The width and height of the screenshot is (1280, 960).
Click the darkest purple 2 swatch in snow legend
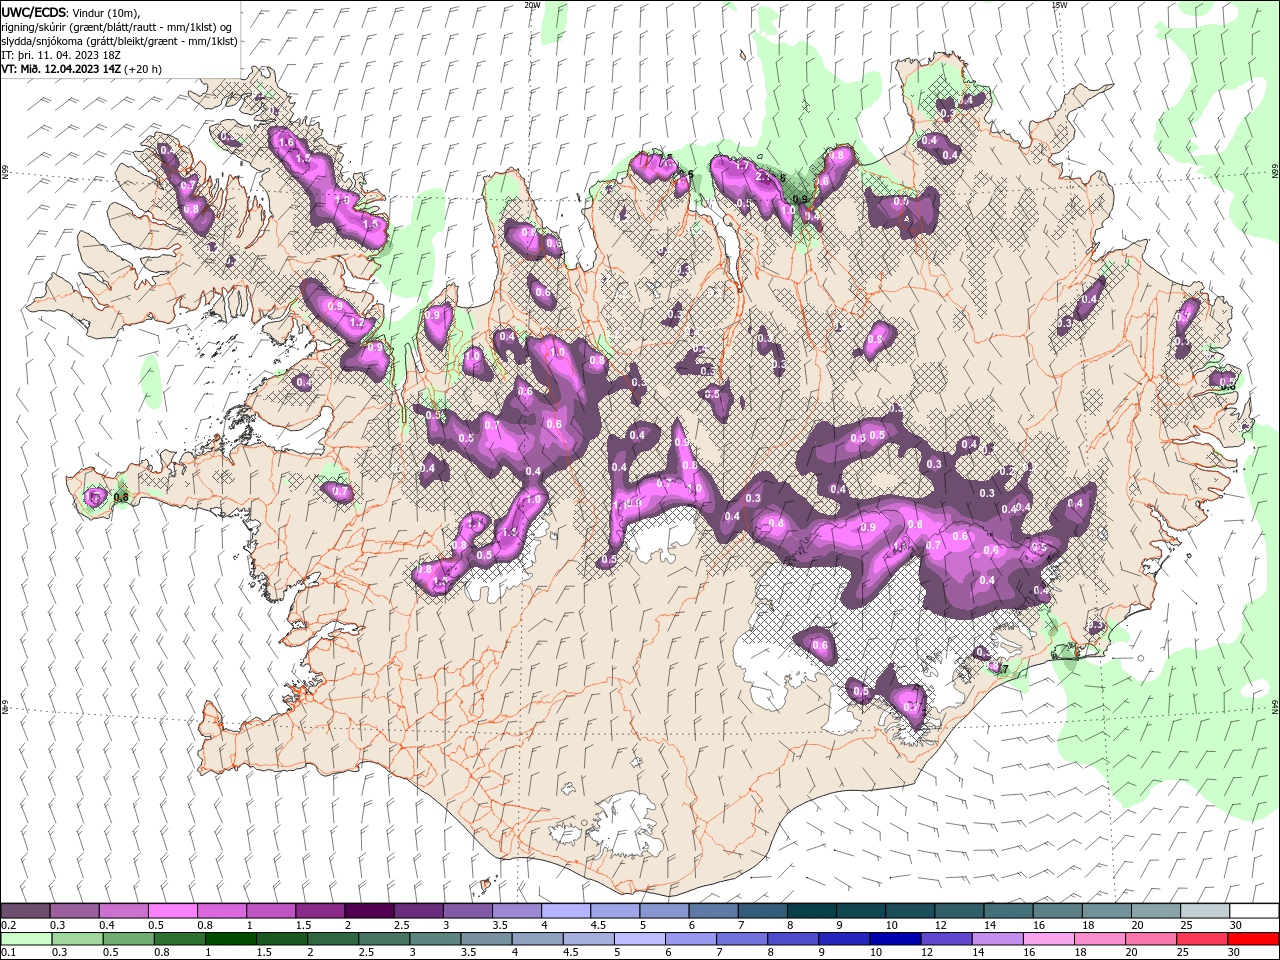point(368,911)
